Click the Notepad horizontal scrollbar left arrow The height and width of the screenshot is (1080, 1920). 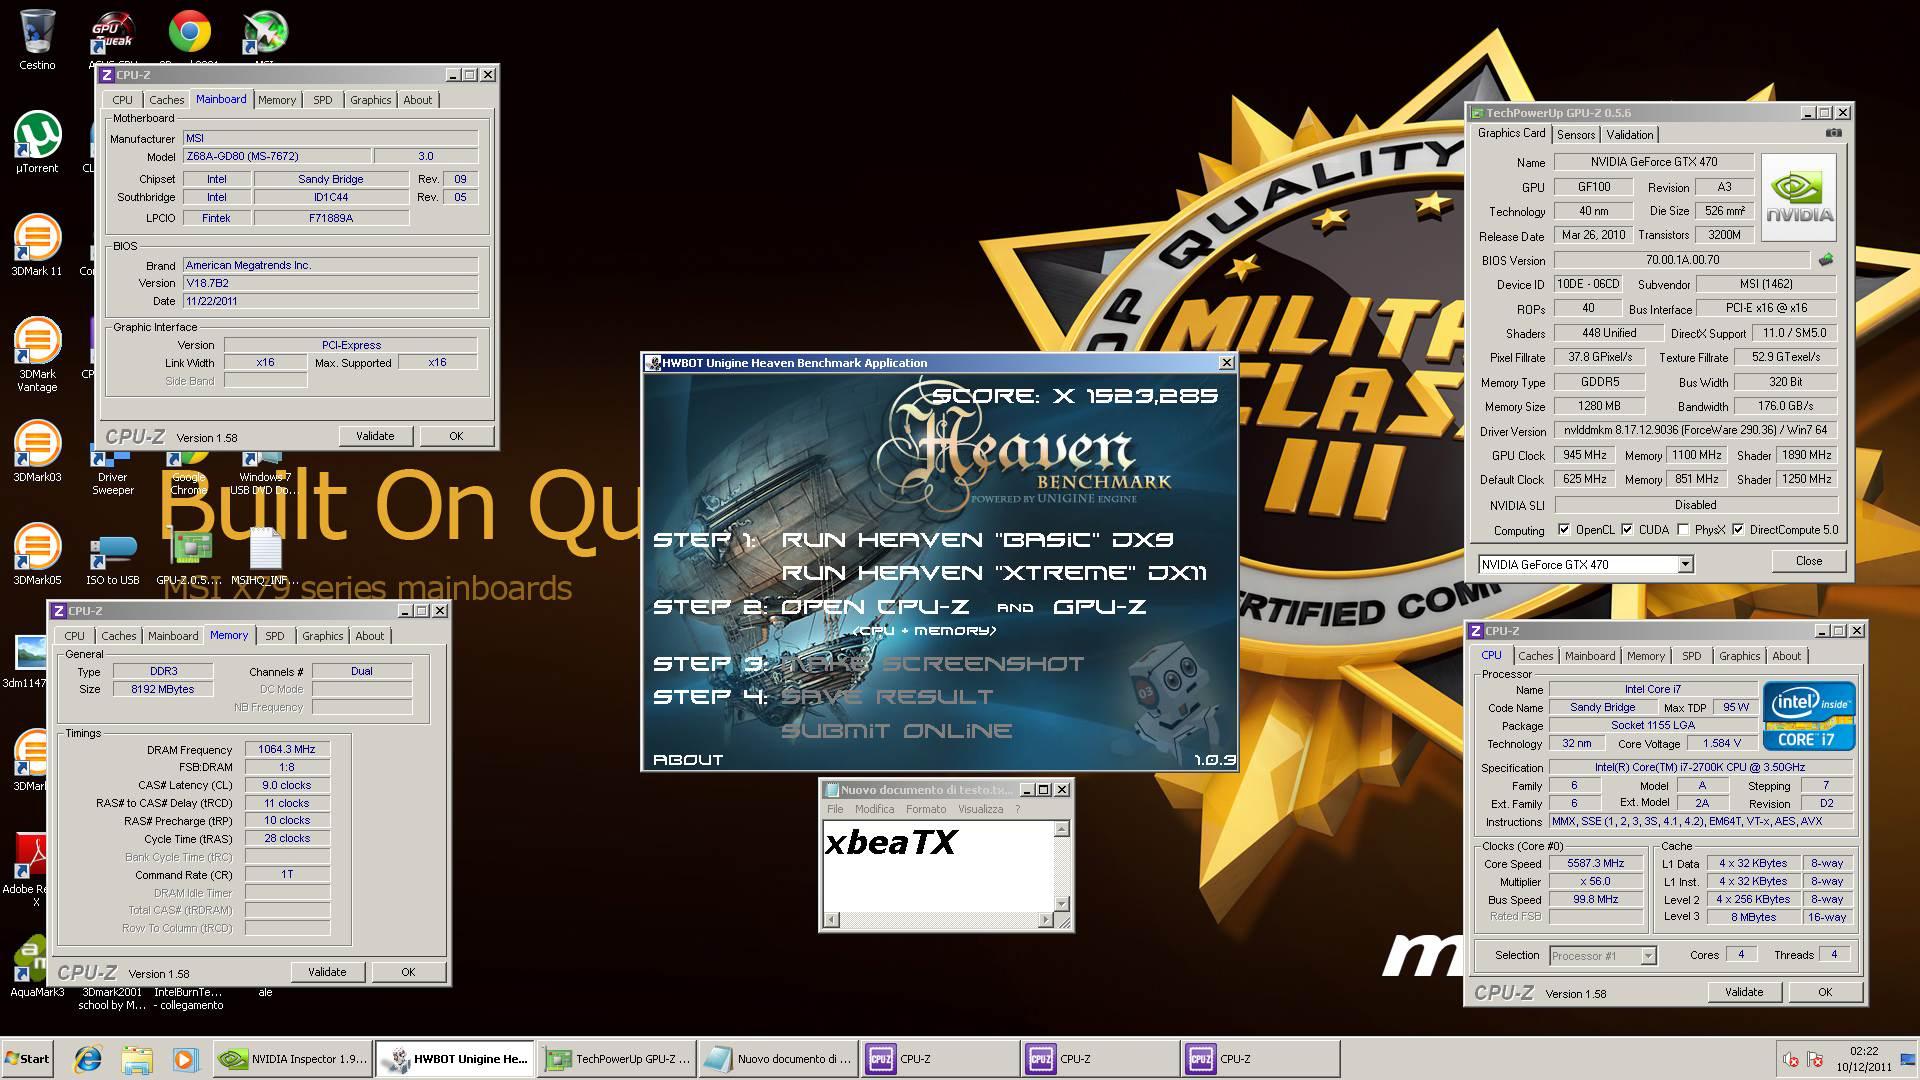coord(831,920)
